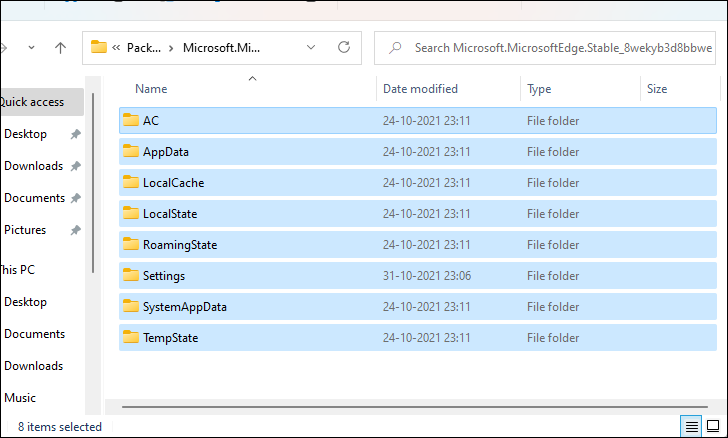Select This PC in navigation pane
The width and height of the screenshot is (728, 438).
pos(17,270)
